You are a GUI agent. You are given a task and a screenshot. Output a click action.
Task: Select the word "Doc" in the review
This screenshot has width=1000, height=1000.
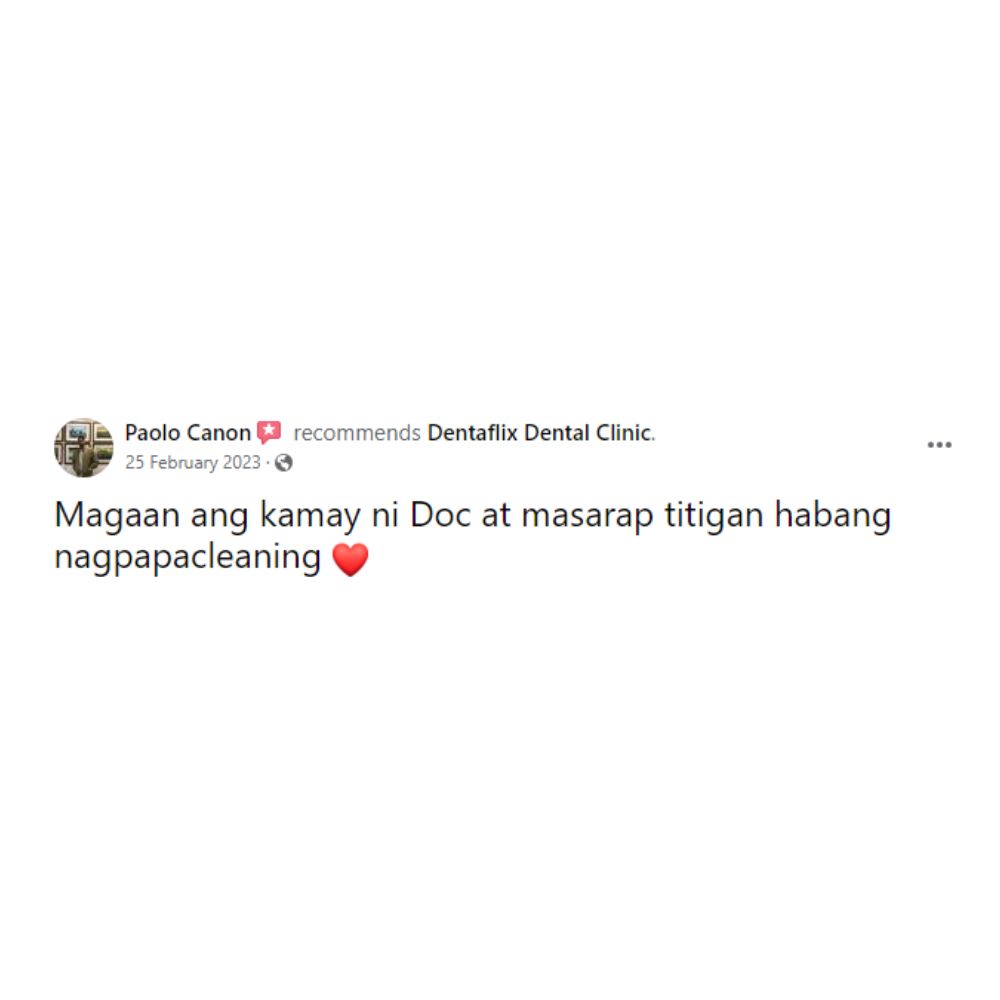[440, 514]
